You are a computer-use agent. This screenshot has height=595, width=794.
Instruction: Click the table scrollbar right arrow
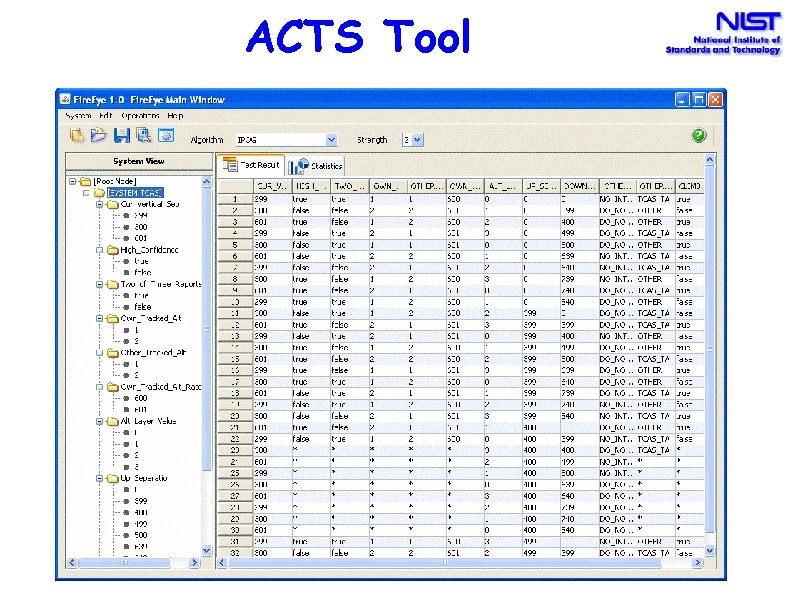(x=698, y=563)
